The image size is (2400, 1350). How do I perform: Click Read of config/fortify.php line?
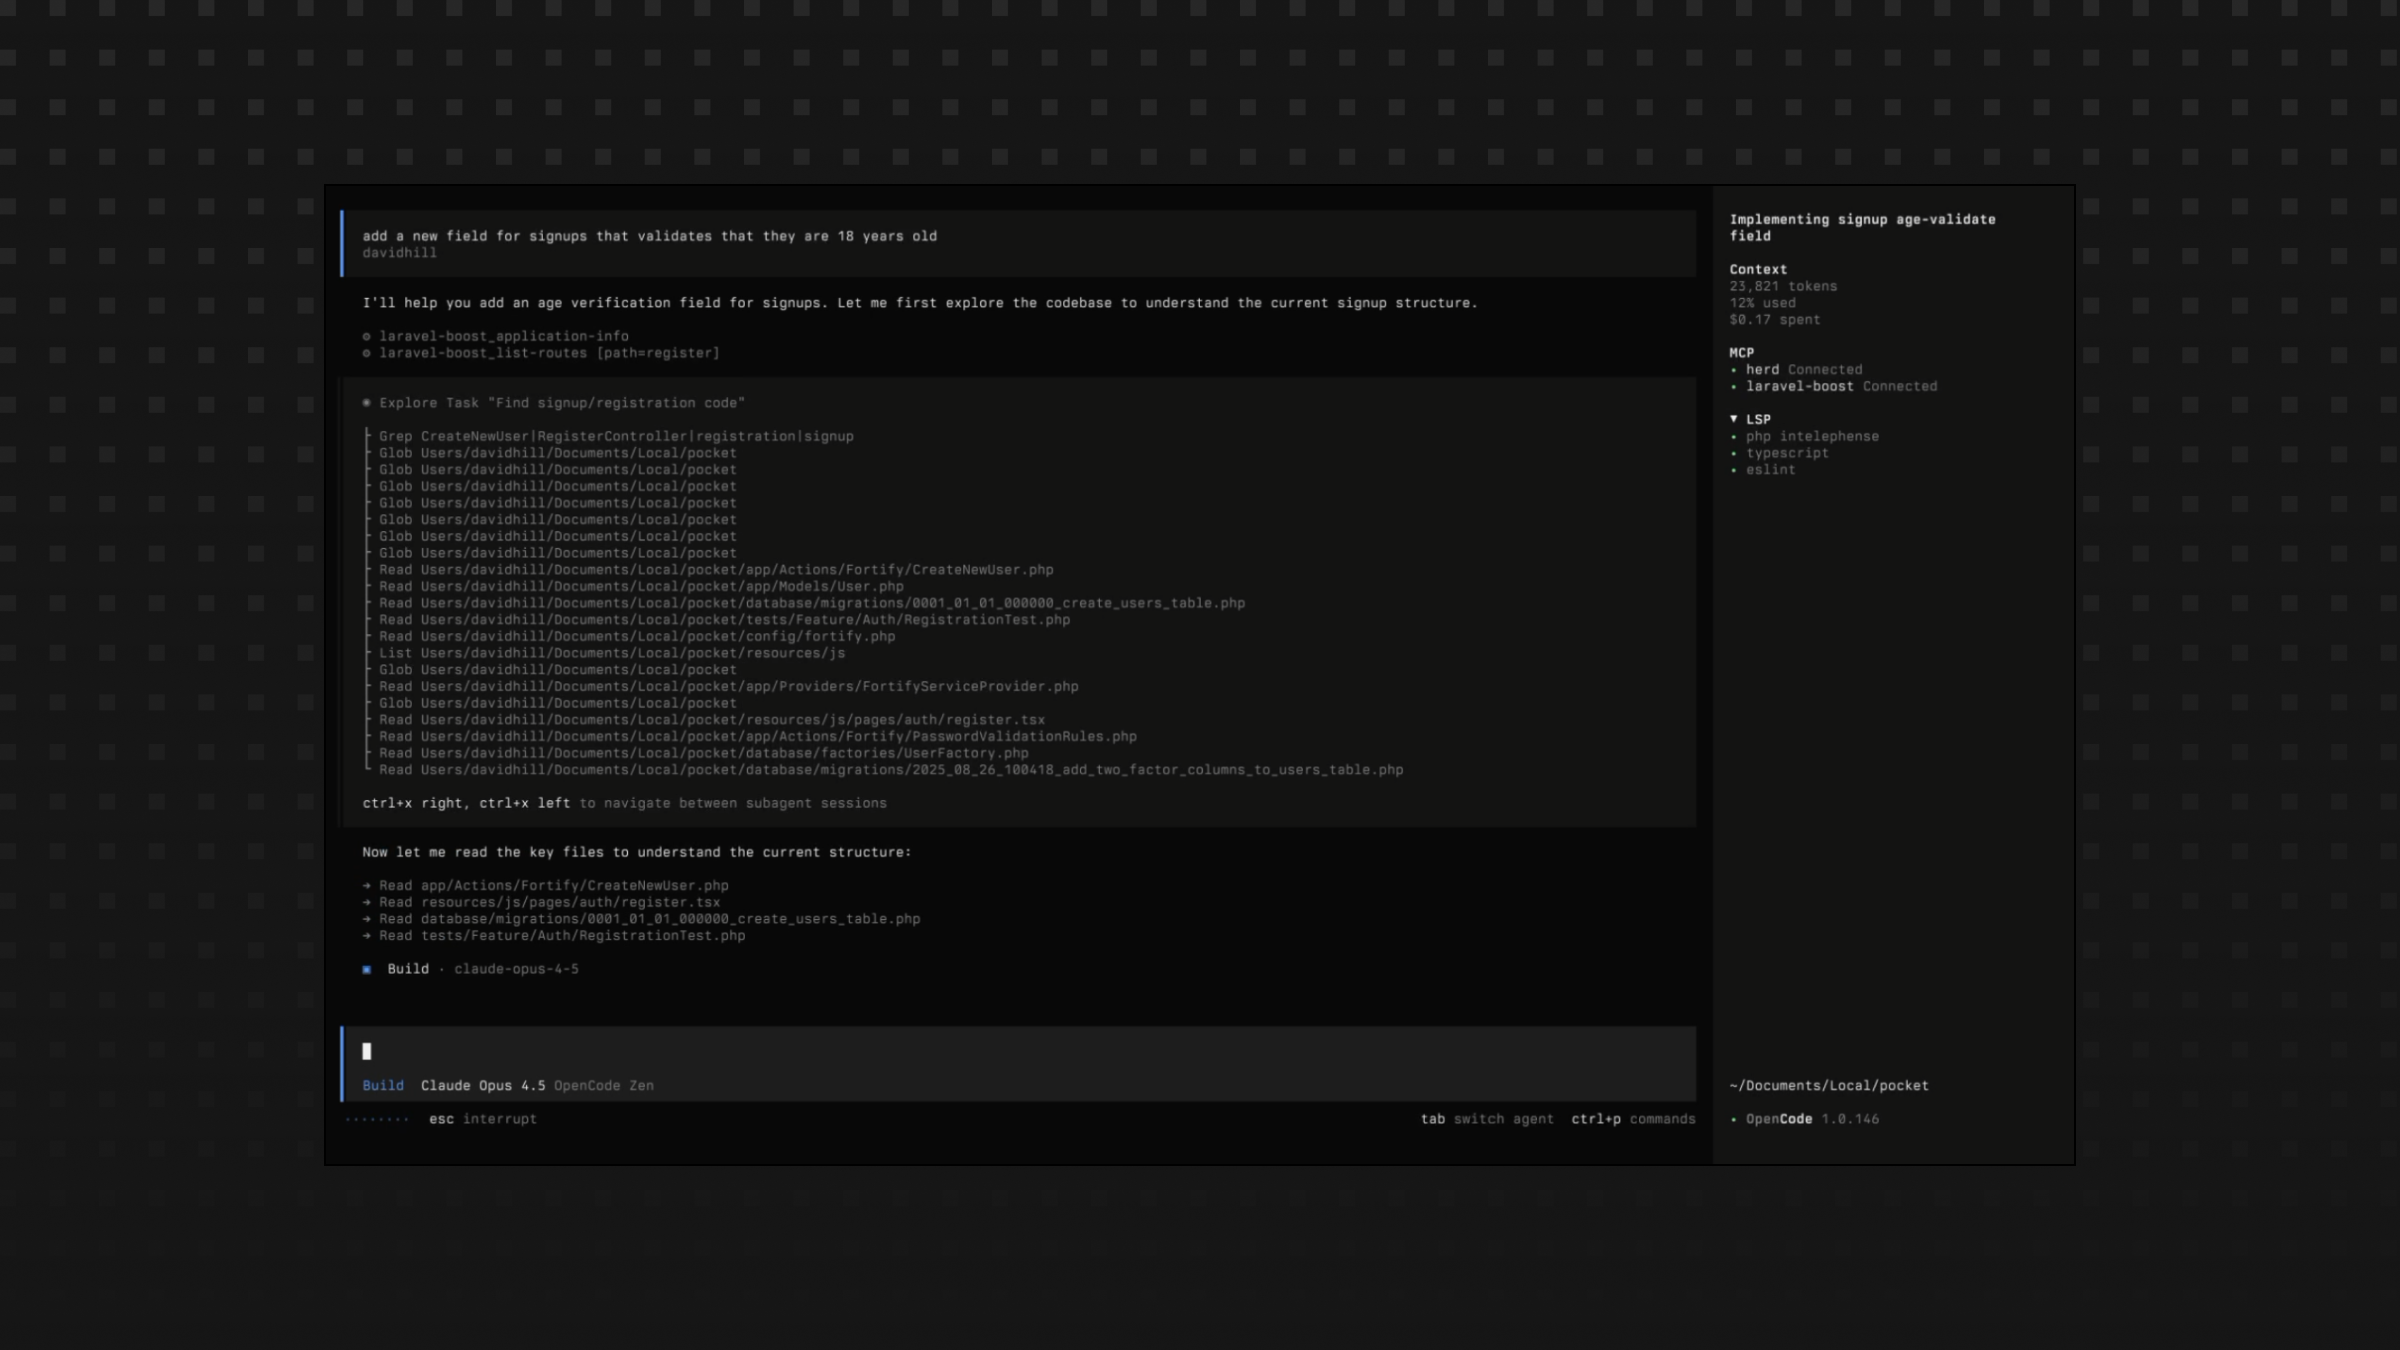point(637,636)
